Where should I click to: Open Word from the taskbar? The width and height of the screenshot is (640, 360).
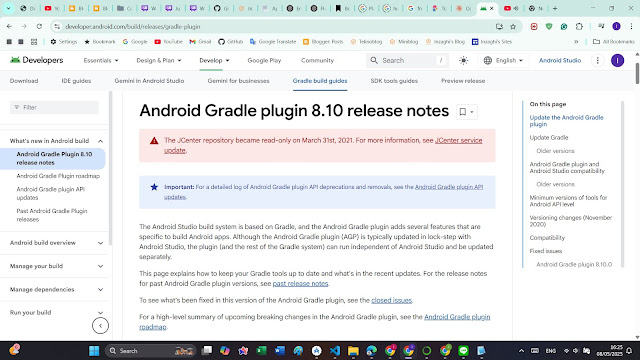point(280,351)
